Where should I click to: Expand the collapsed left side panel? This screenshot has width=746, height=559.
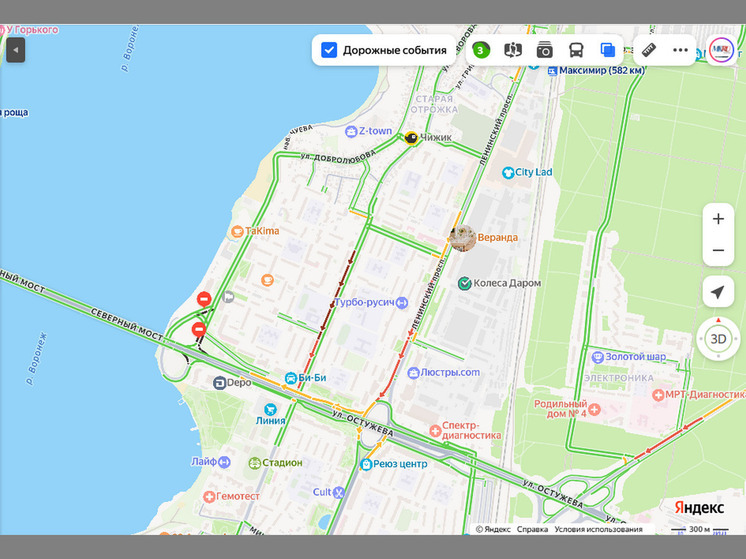click(15, 50)
